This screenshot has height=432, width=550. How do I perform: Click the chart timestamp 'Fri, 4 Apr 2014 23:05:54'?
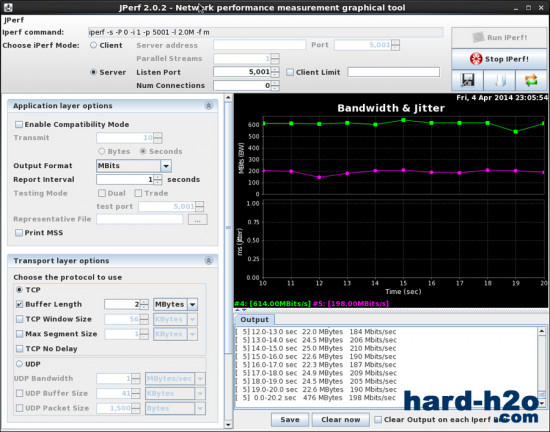tap(502, 97)
